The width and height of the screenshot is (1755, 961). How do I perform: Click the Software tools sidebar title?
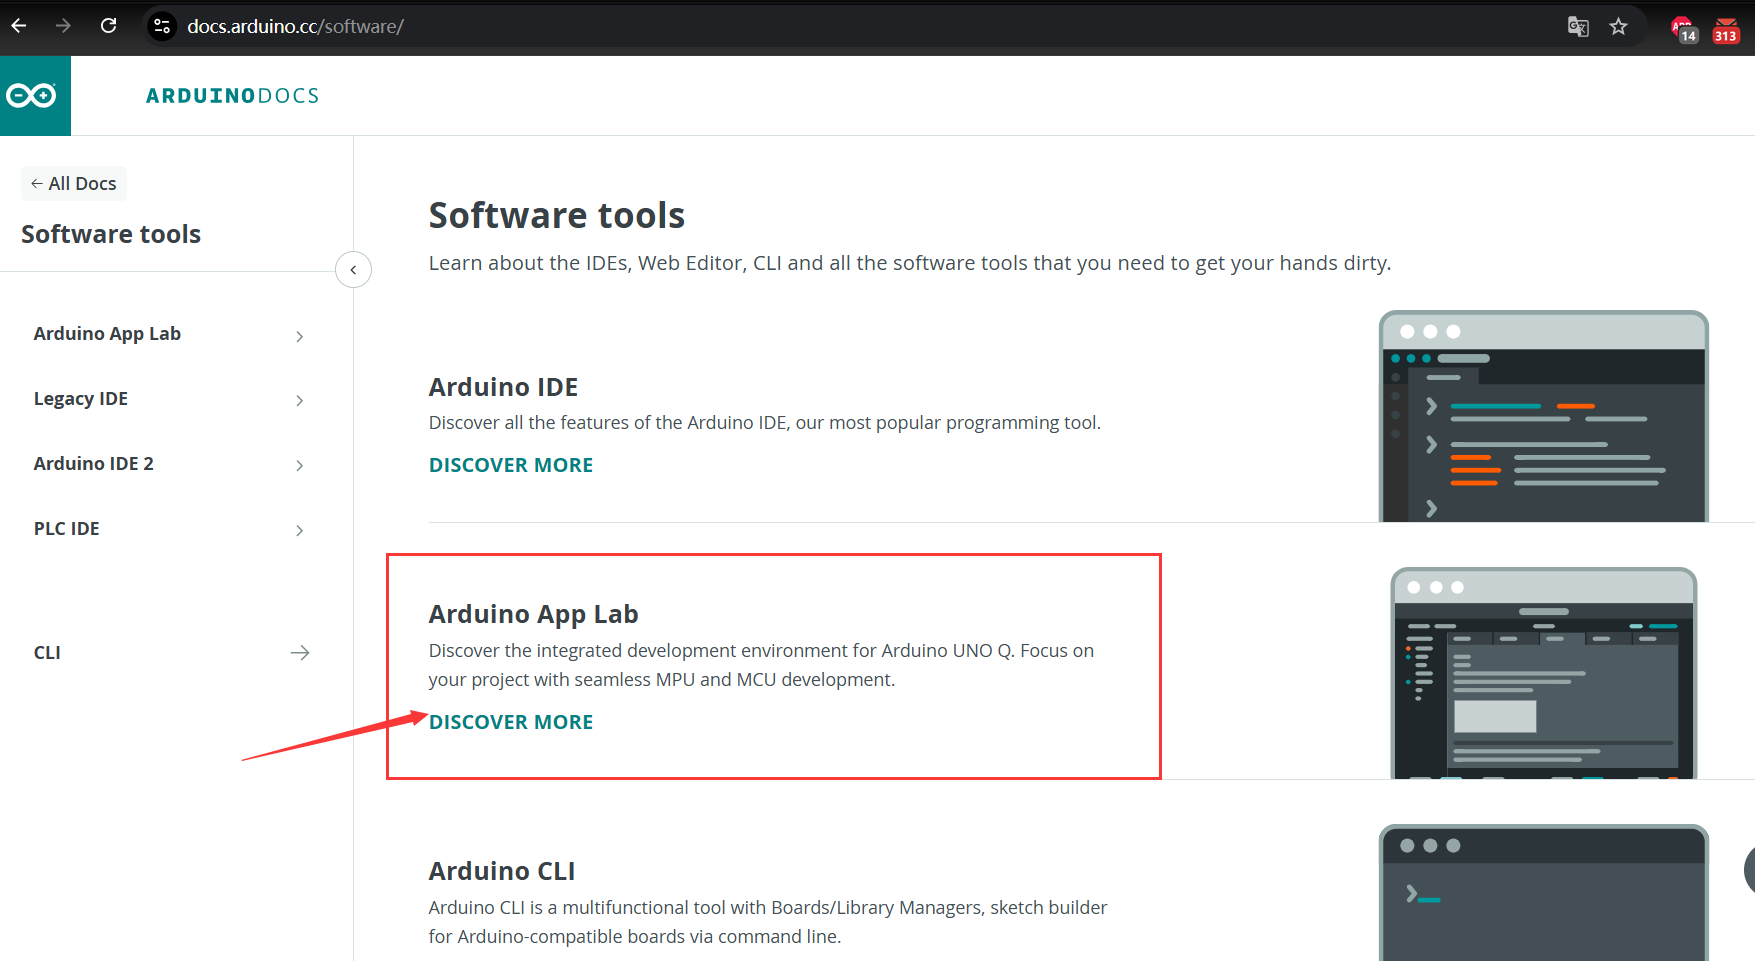(x=111, y=234)
